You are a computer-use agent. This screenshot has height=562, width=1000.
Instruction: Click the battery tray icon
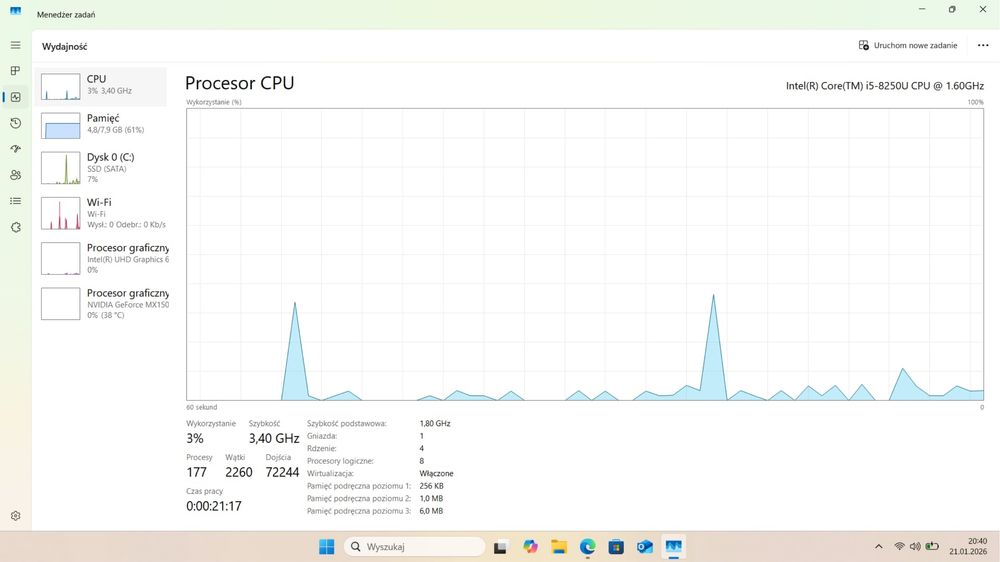[x=932, y=547]
